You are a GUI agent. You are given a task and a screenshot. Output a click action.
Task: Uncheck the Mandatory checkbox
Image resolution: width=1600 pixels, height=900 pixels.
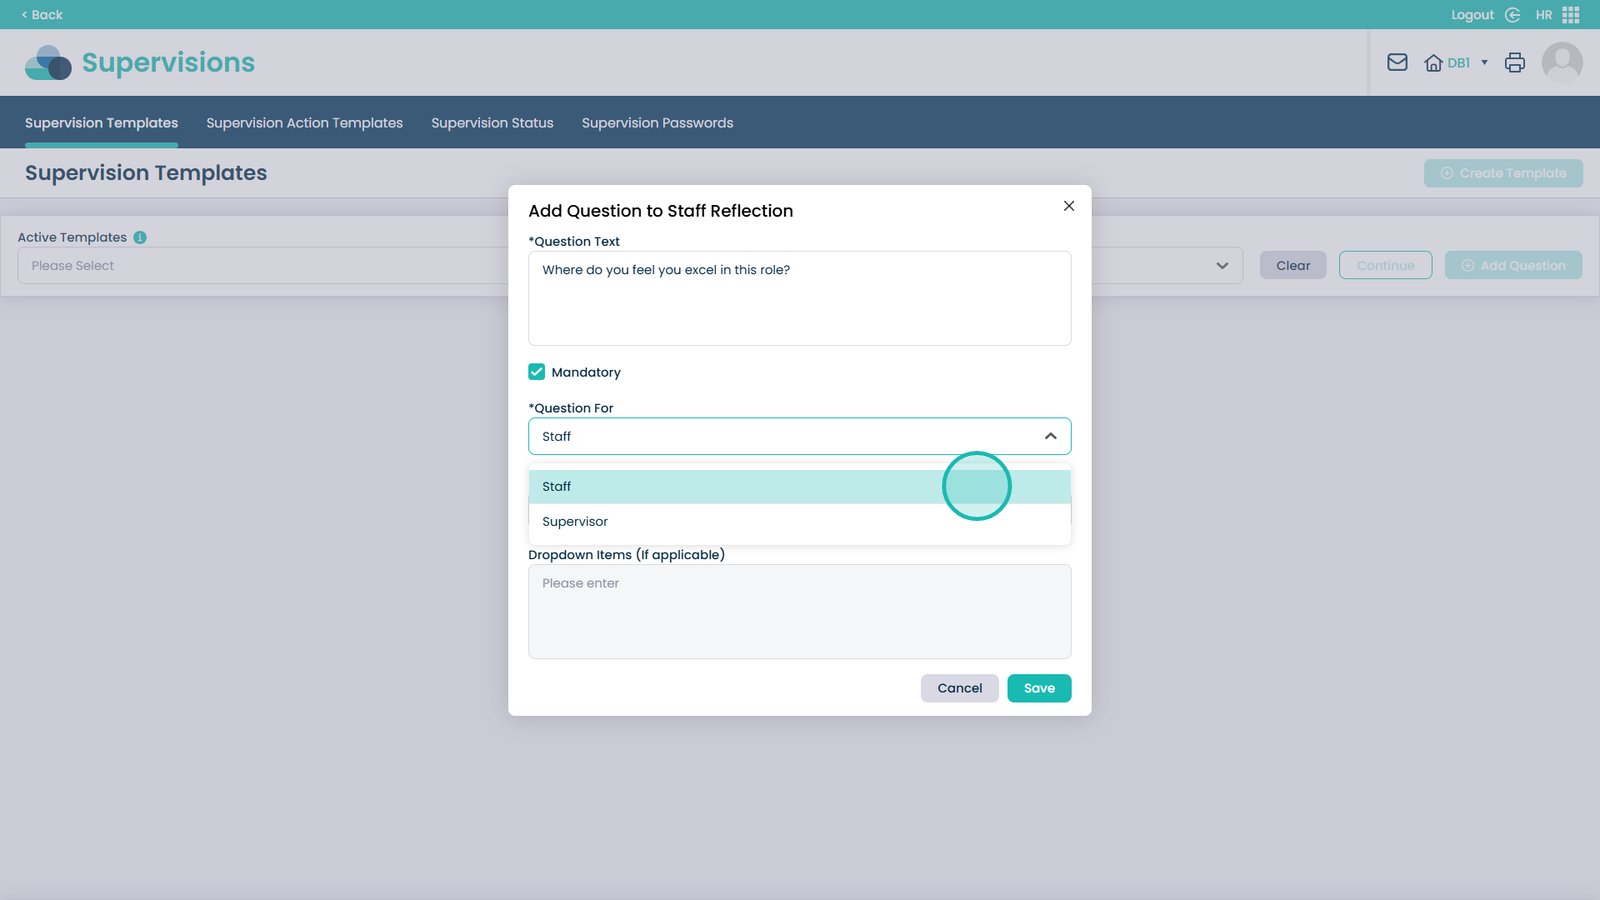tap(537, 372)
